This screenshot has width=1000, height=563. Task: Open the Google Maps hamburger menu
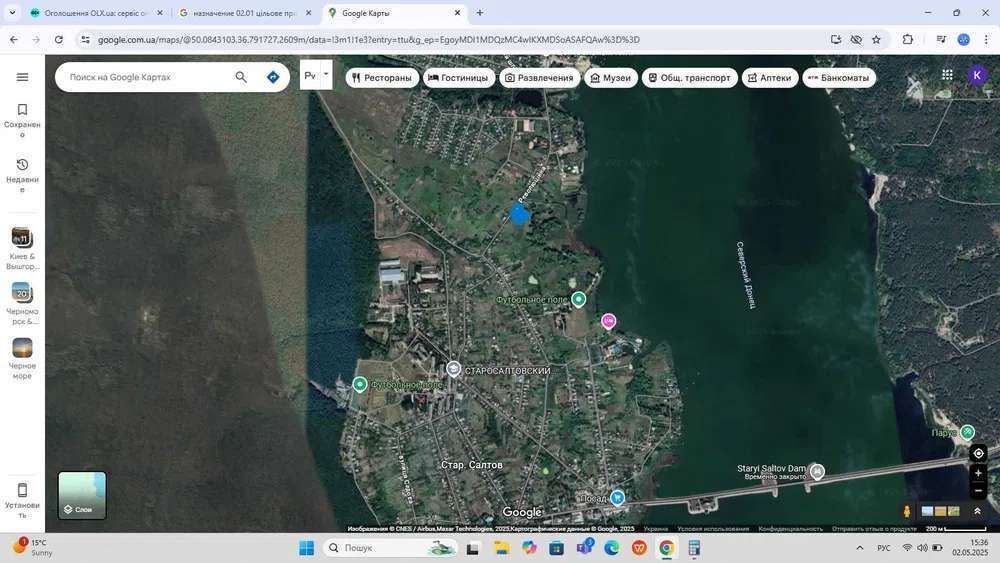(x=22, y=77)
